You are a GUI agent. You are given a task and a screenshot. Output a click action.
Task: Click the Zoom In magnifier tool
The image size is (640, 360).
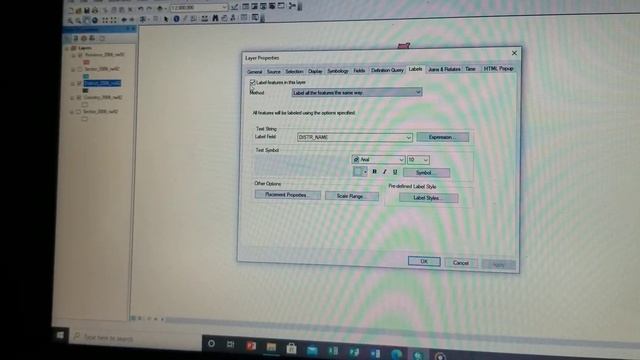(70, 20)
